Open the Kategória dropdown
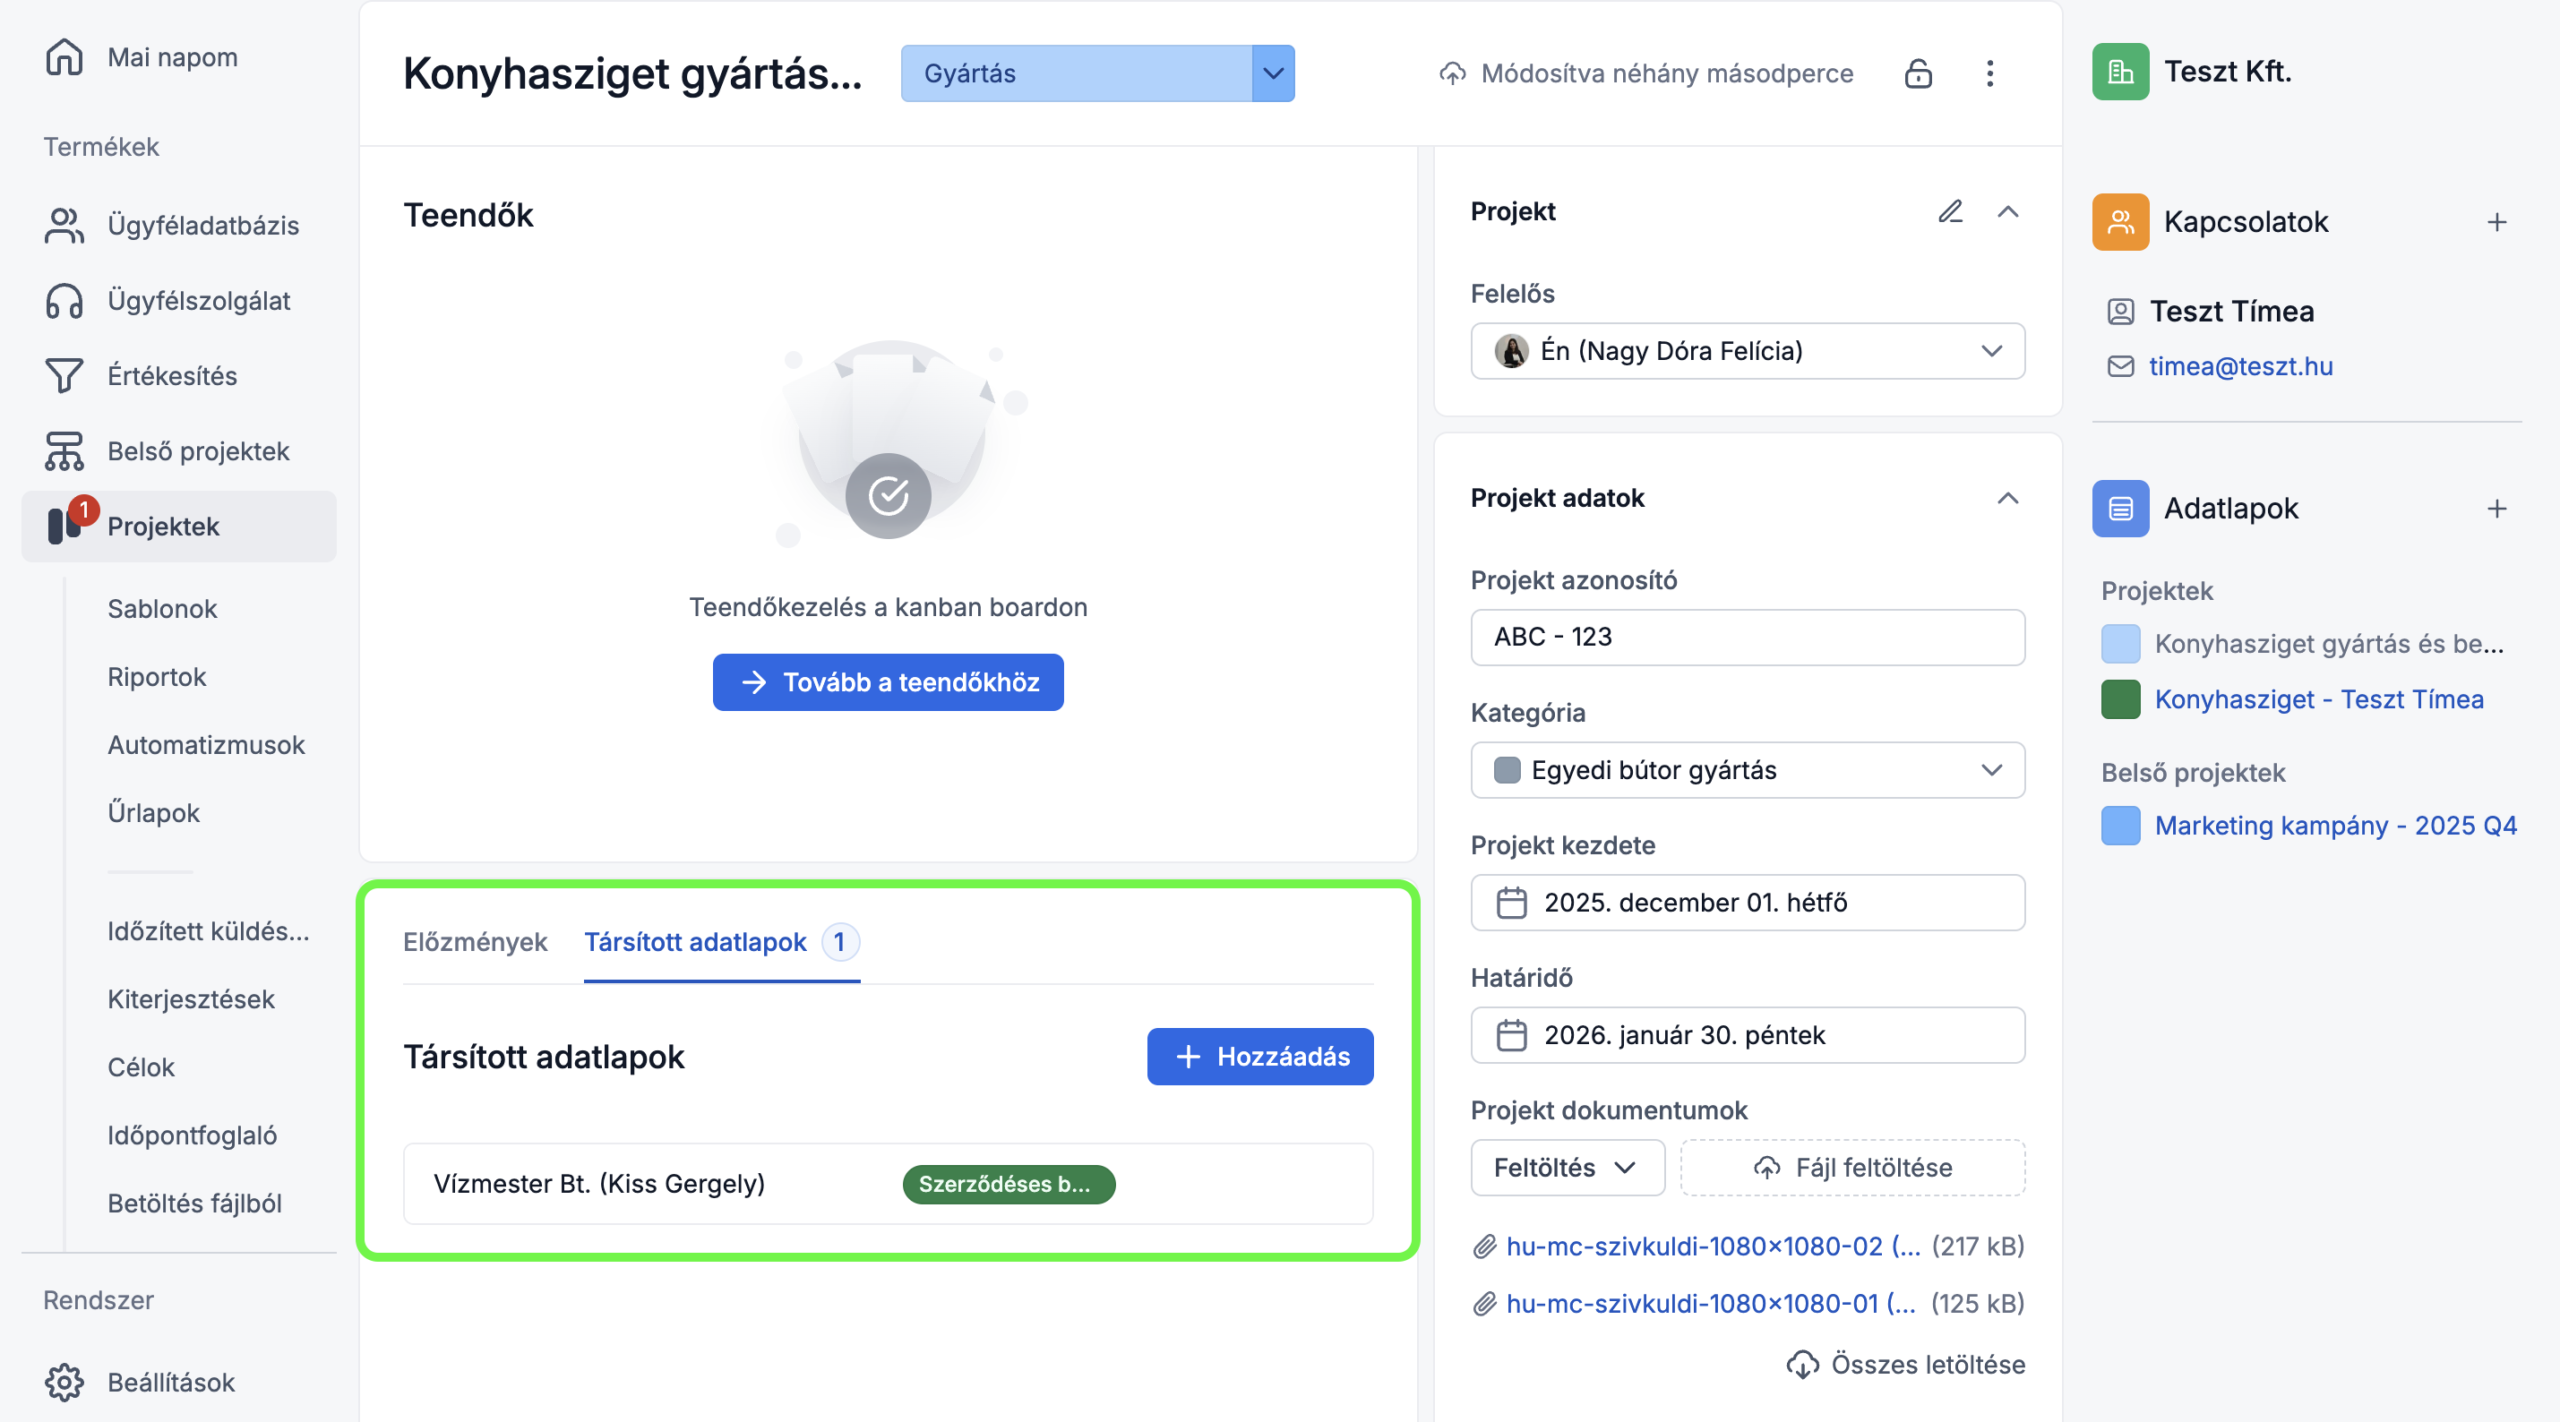The width and height of the screenshot is (2560, 1422). pyautogui.click(x=1991, y=770)
